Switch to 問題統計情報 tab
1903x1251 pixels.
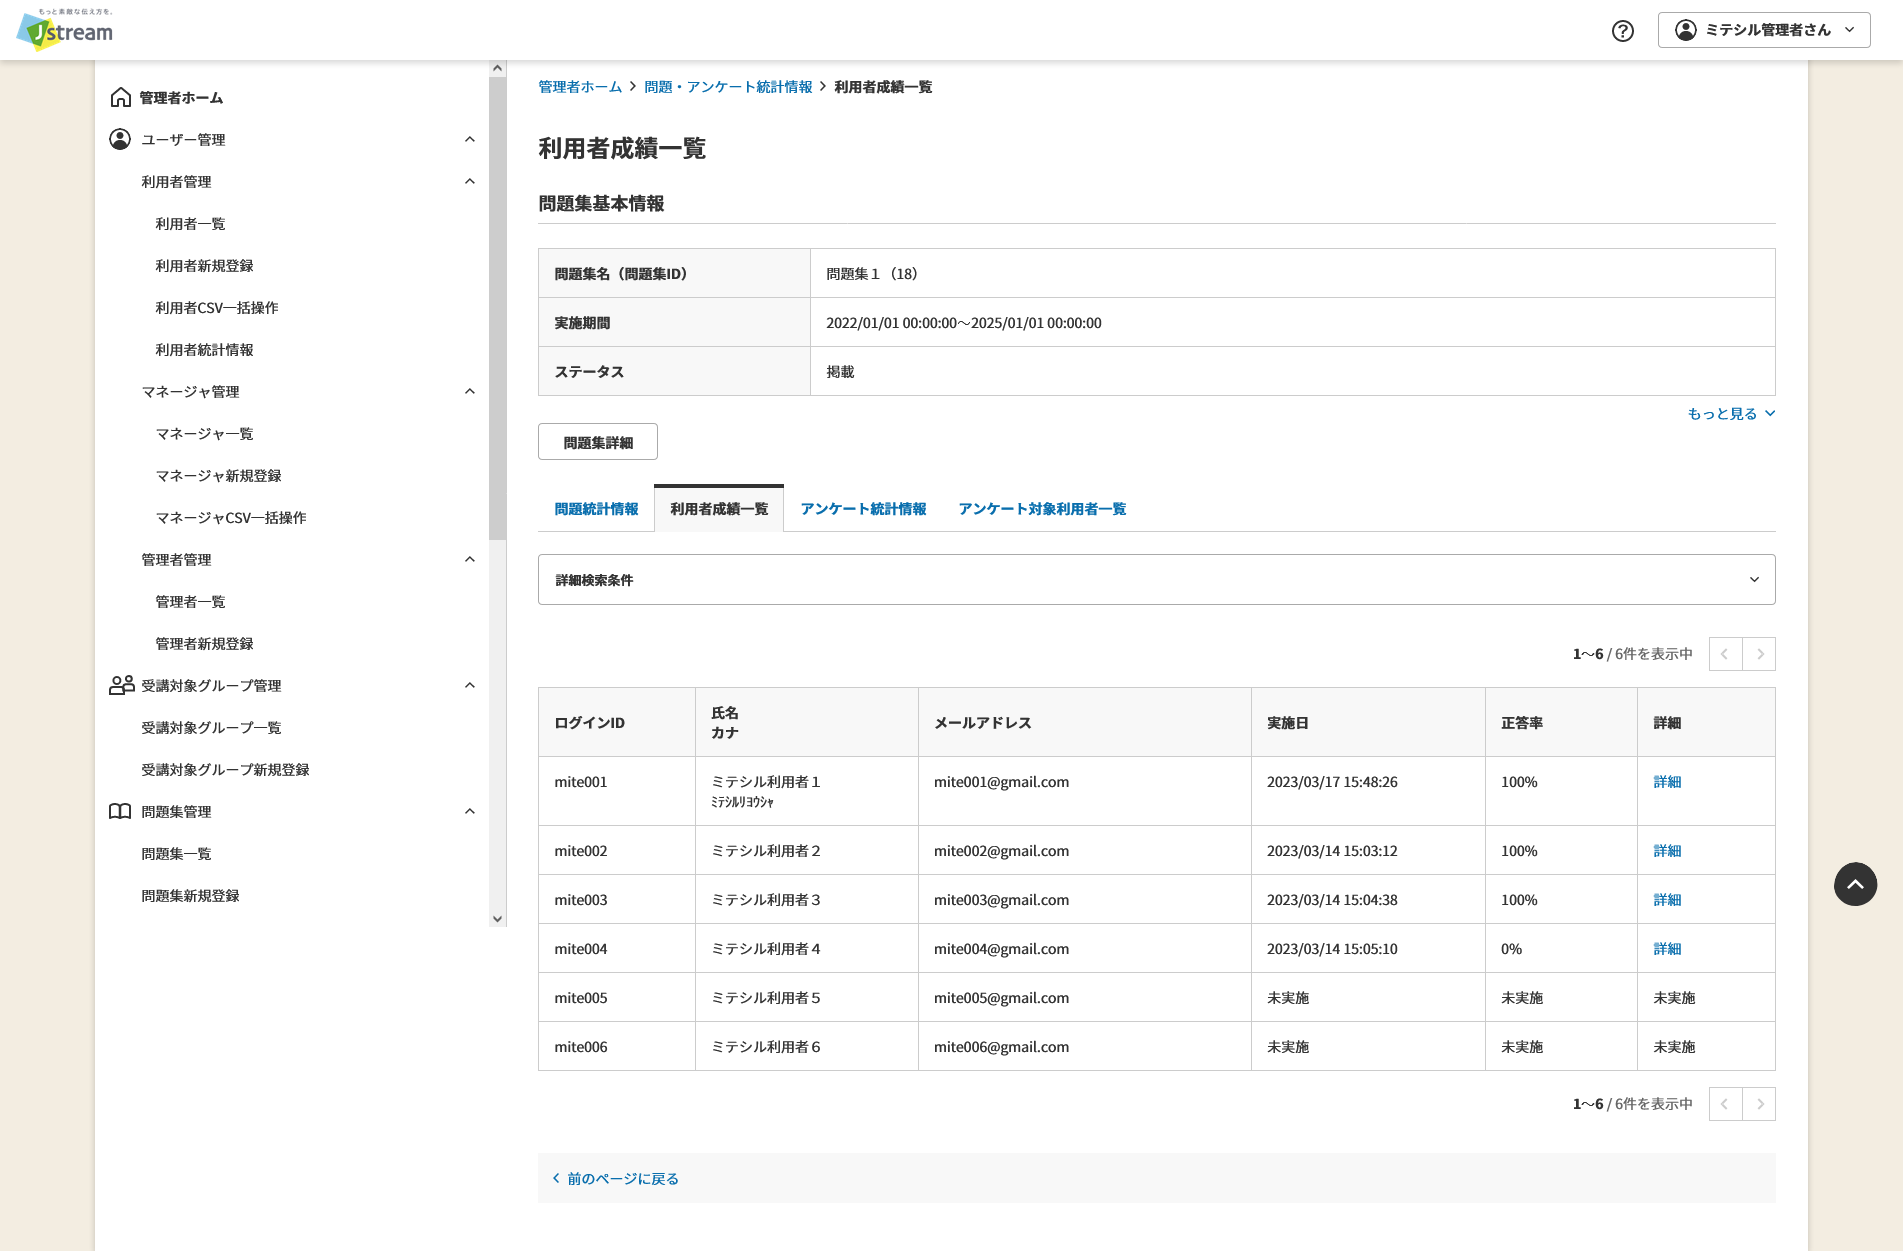click(x=596, y=509)
